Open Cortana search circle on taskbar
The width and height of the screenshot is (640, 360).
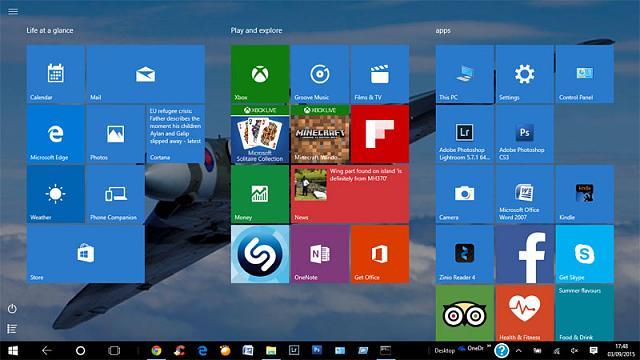coord(80,351)
